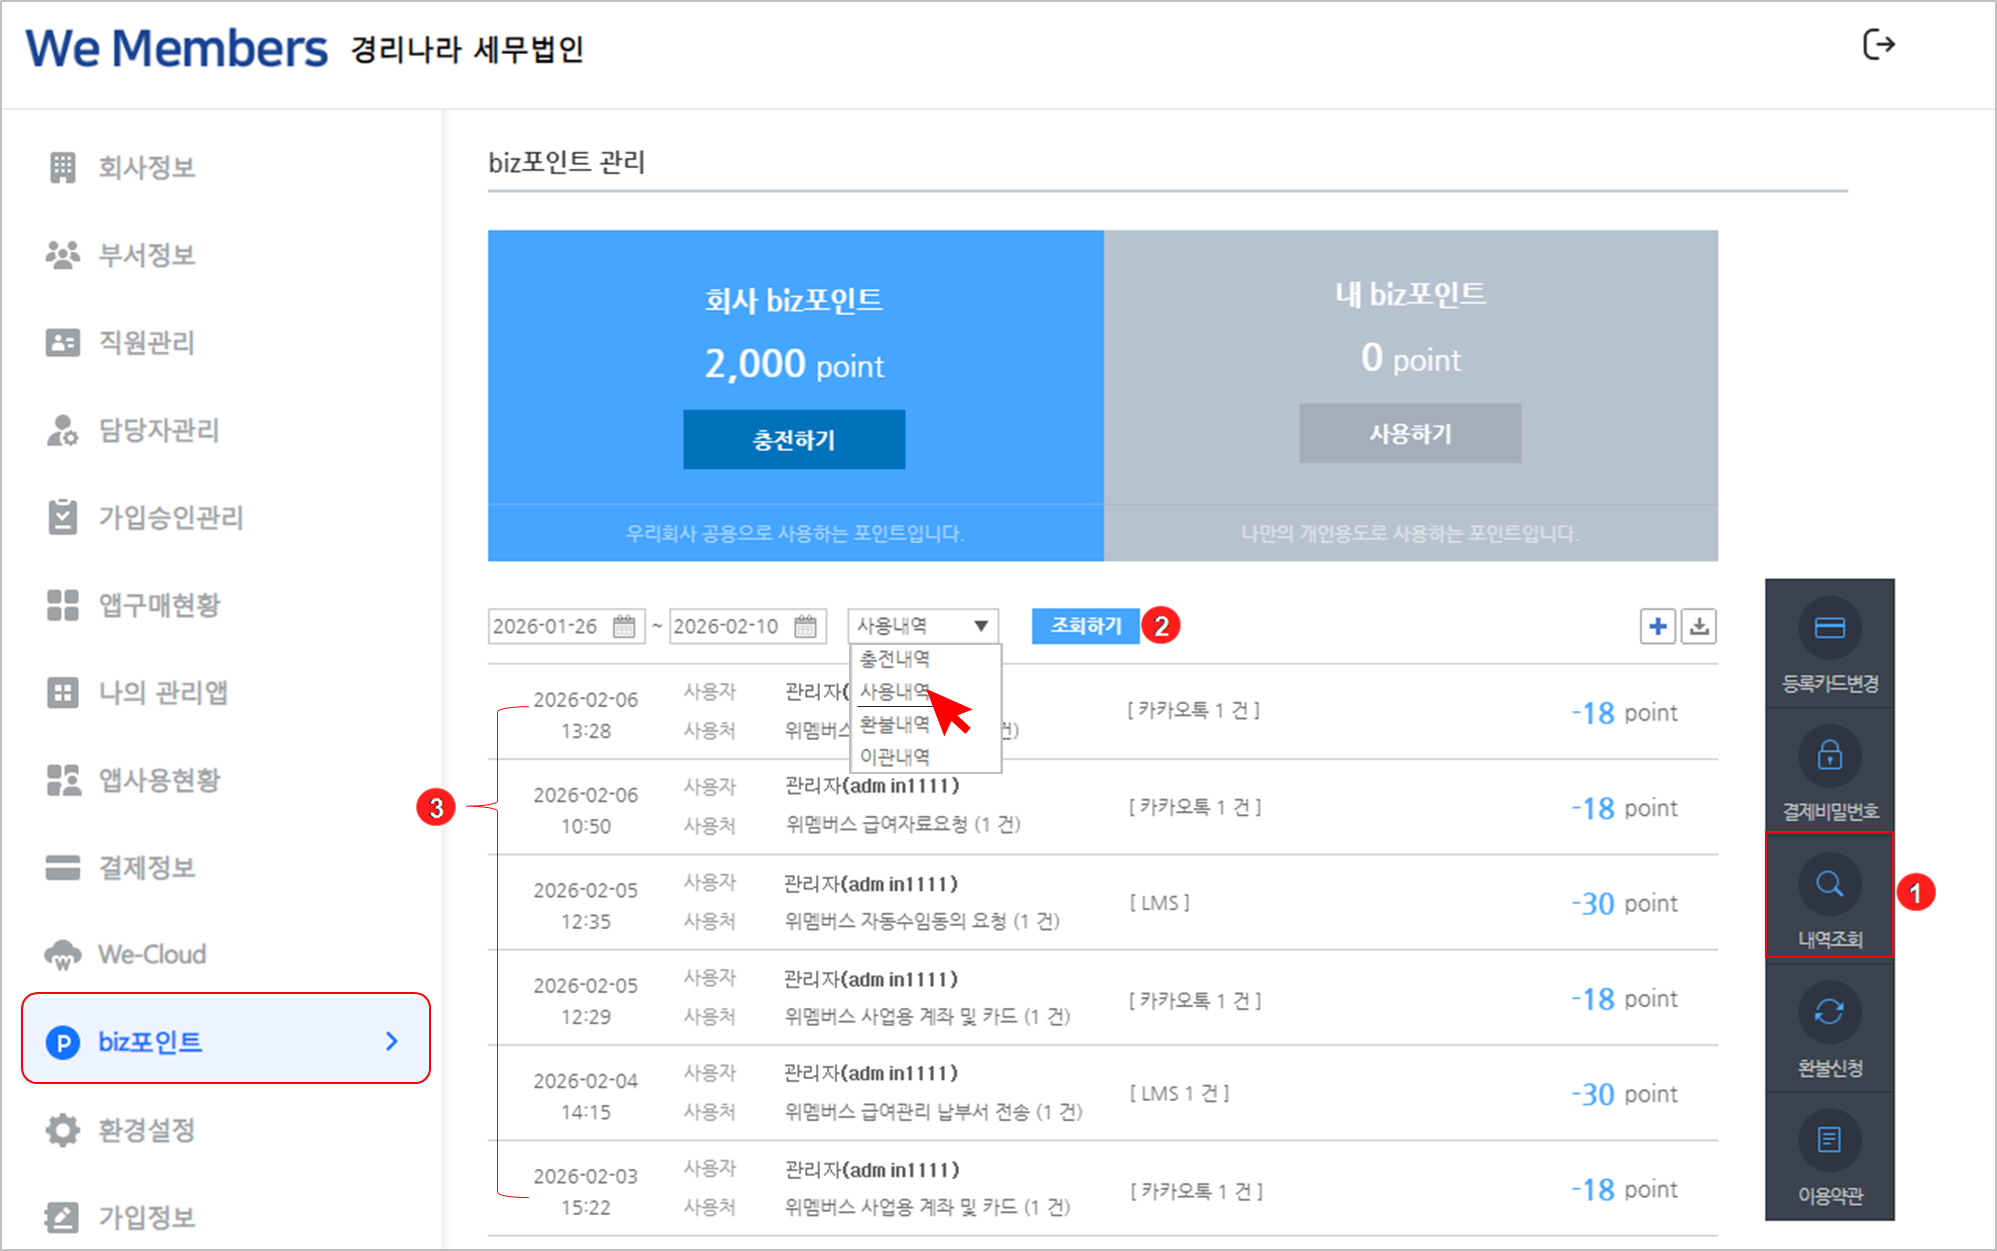This screenshot has height=1251, width=1997.
Task: Click the 조회하기 search button
Action: pos(1085,626)
